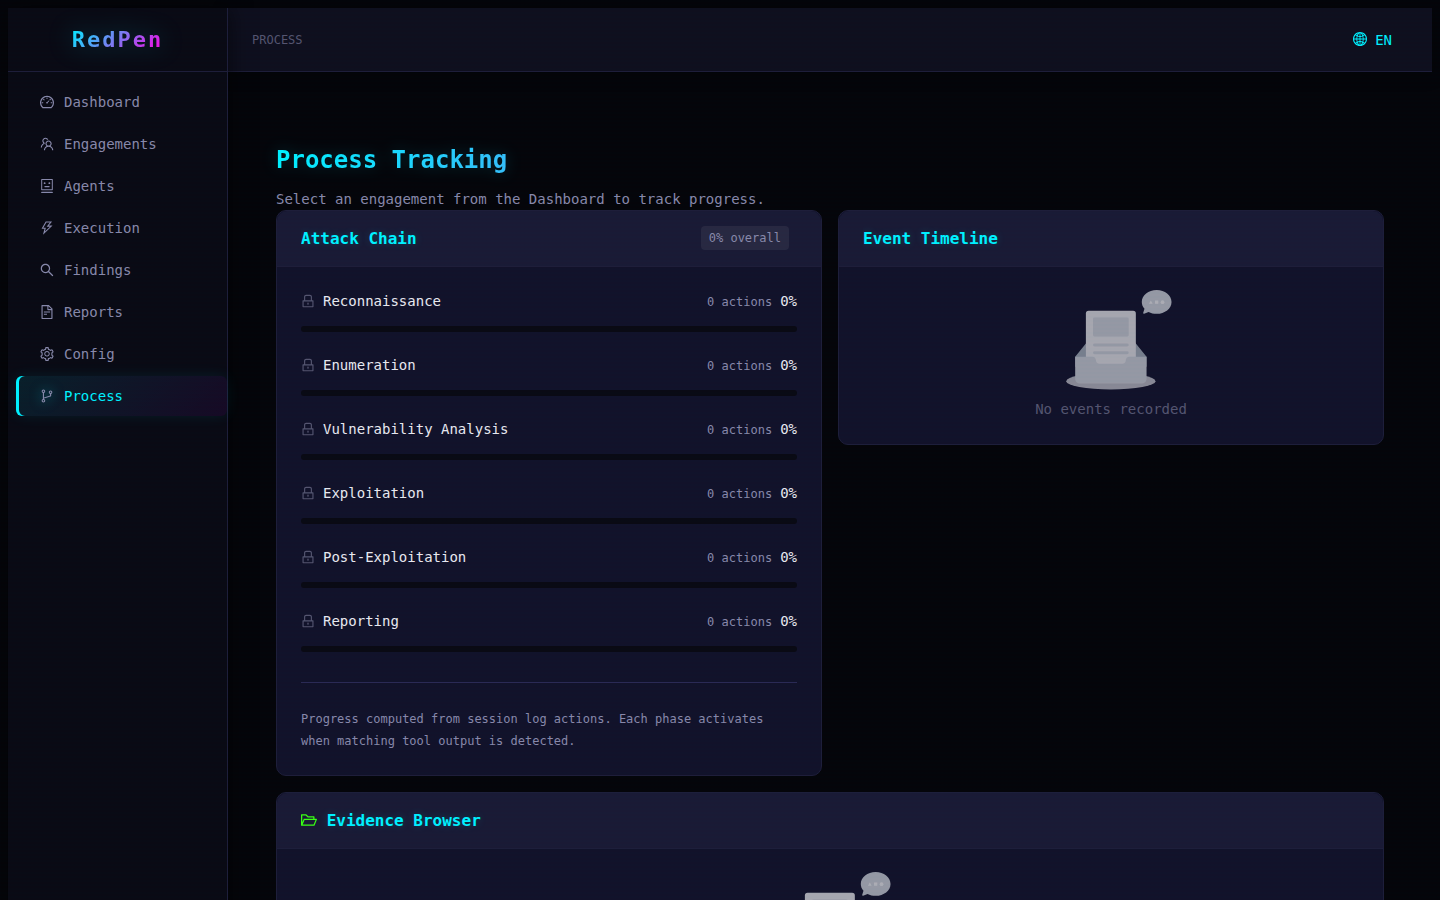Open the Execution menu item
This screenshot has height=900, width=1440.
pyautogui.click(x=122, y=228)
